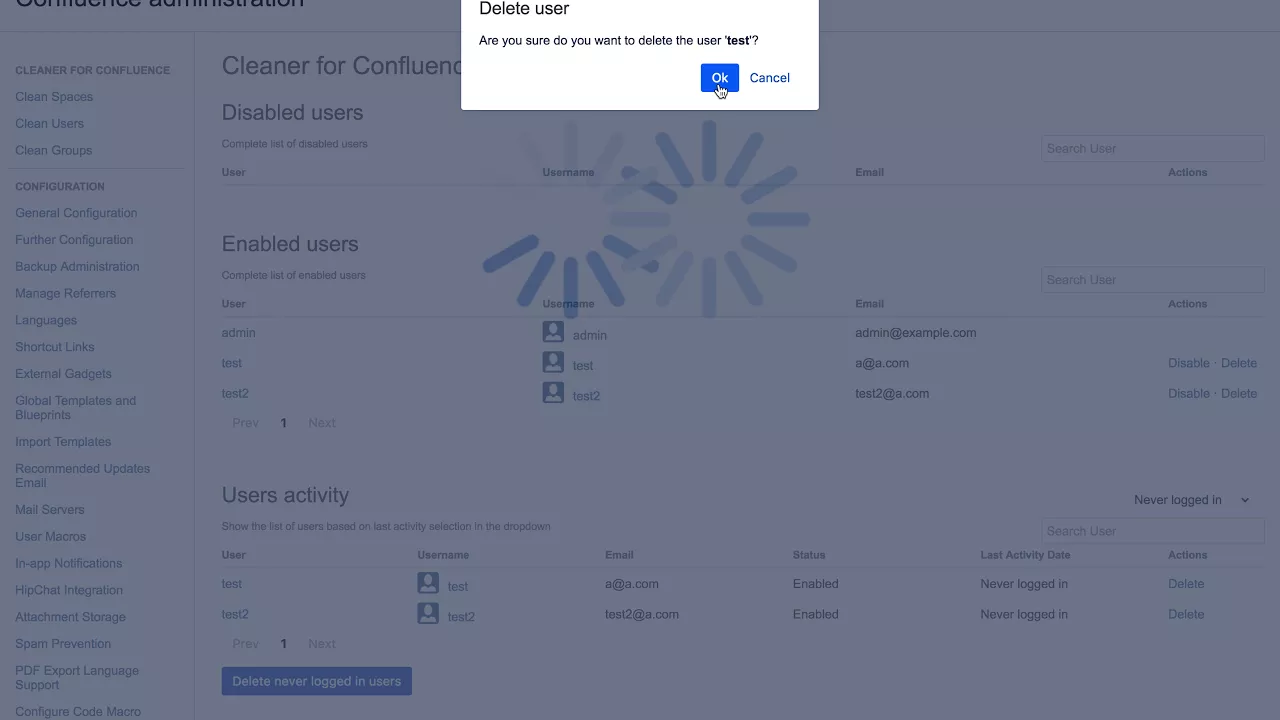Open test2 user link in Users activity

tap(235, 615)
